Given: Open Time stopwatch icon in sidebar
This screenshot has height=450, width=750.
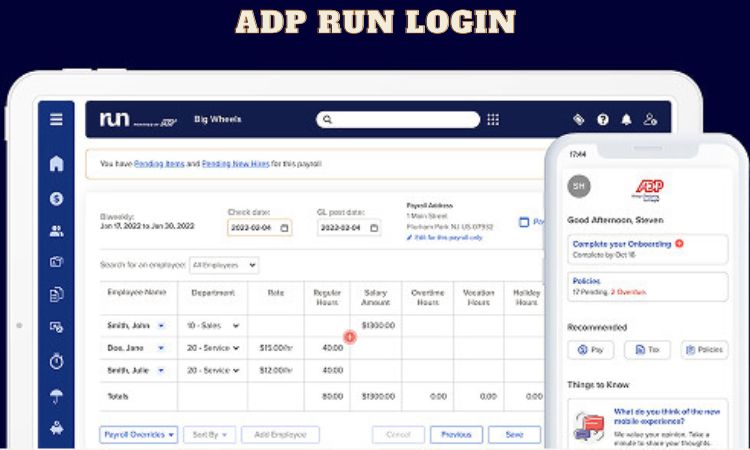Looking at the screenshot, I should point(56,361).
